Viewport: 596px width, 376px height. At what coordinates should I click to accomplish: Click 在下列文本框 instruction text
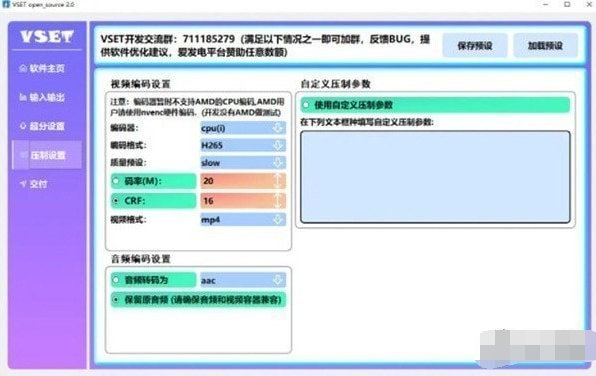pos(367,122)
